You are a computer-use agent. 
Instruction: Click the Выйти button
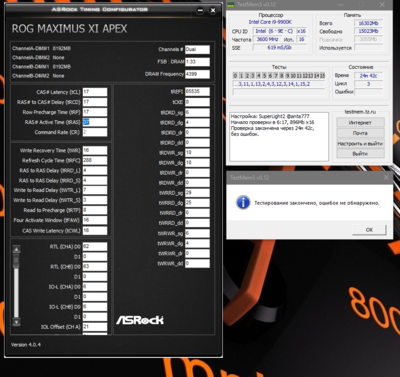pyautogui.click(x=360, y=154)
